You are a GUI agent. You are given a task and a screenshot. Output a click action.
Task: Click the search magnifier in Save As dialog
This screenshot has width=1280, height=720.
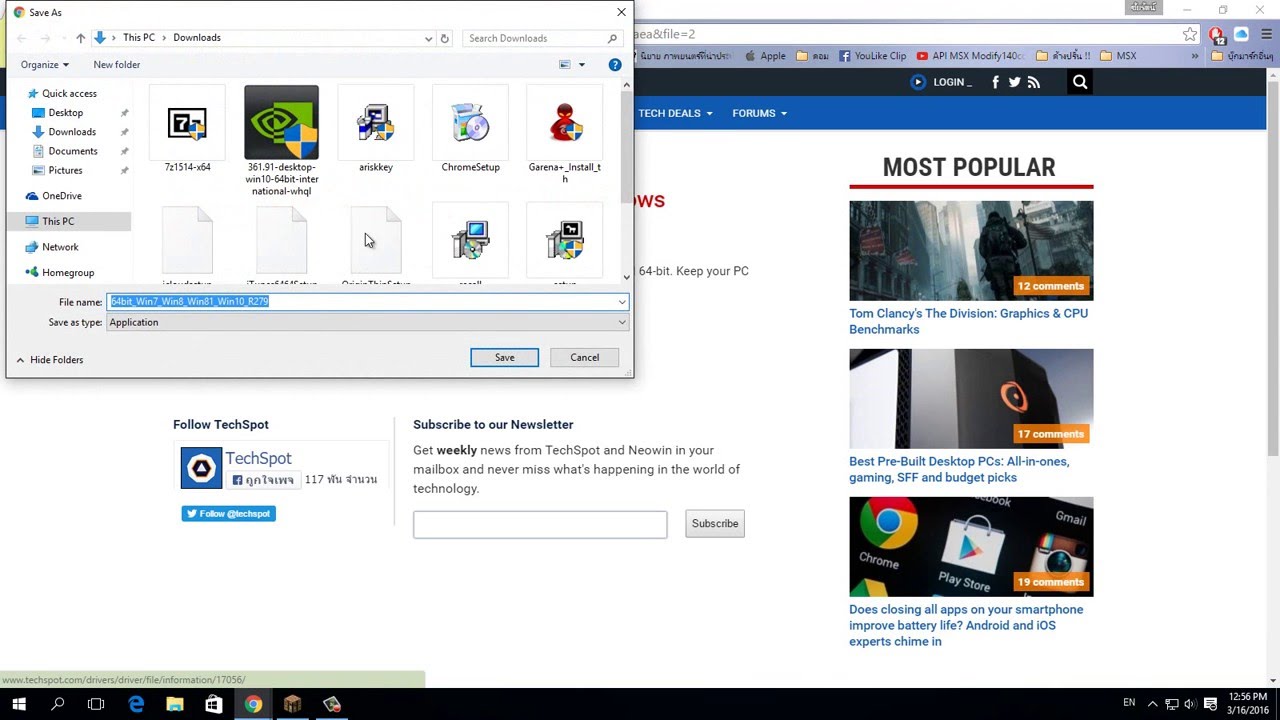[x=612, y=38]
